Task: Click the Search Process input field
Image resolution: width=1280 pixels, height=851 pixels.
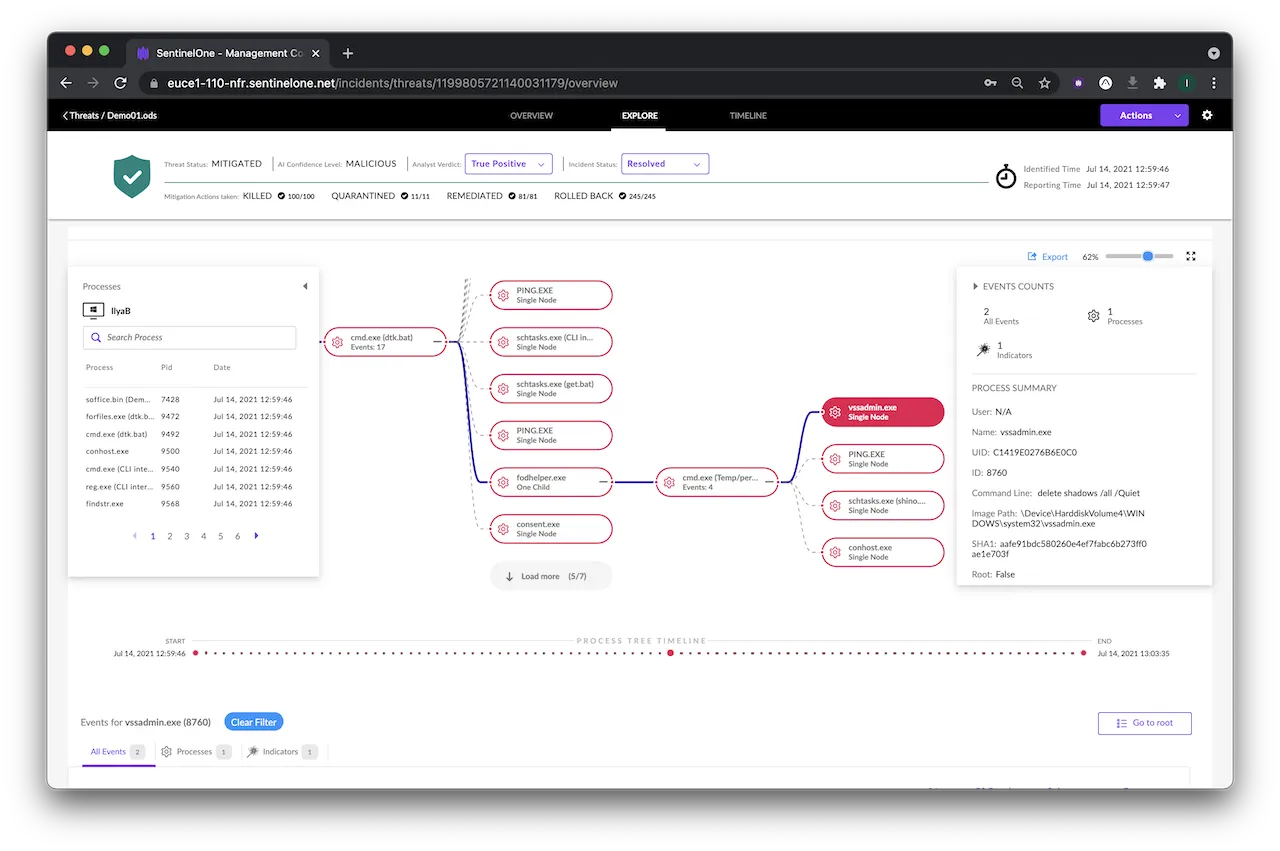Action: pyautogui.click(x=190, y=338)
